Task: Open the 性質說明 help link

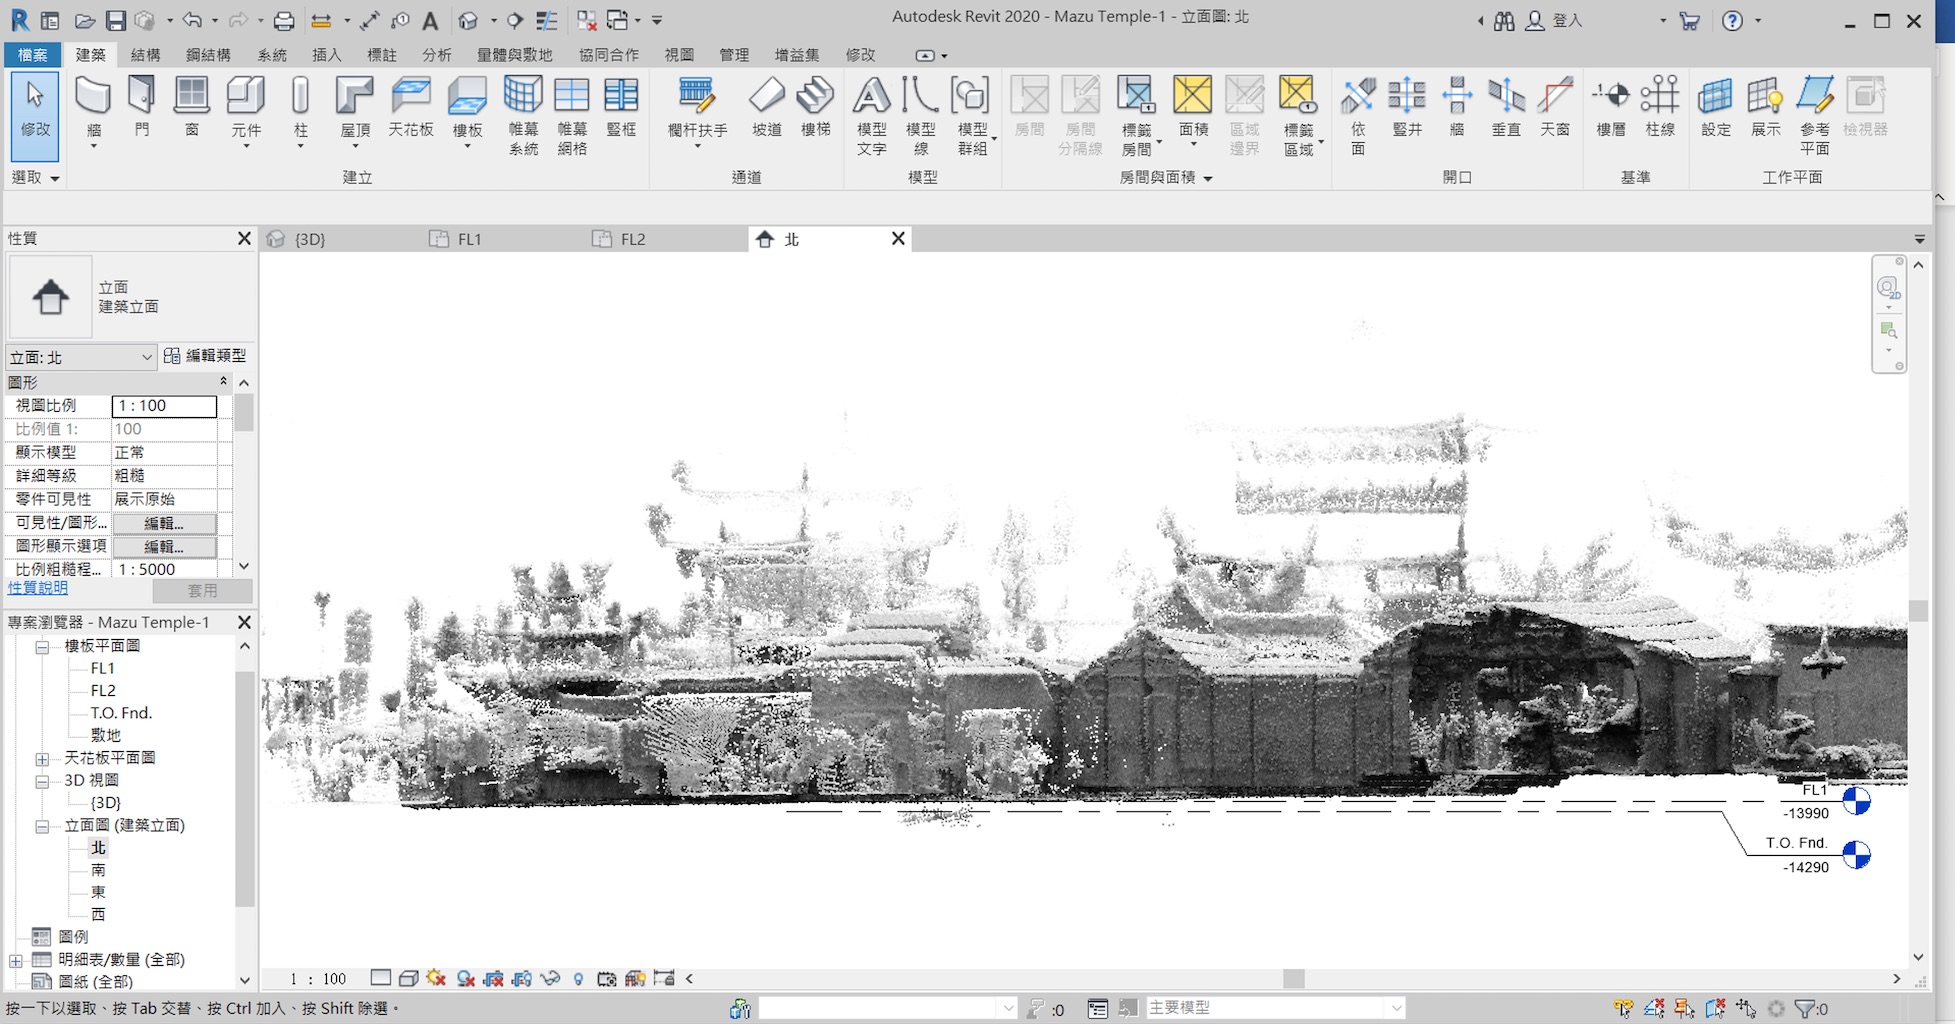Action: point(38,588)
